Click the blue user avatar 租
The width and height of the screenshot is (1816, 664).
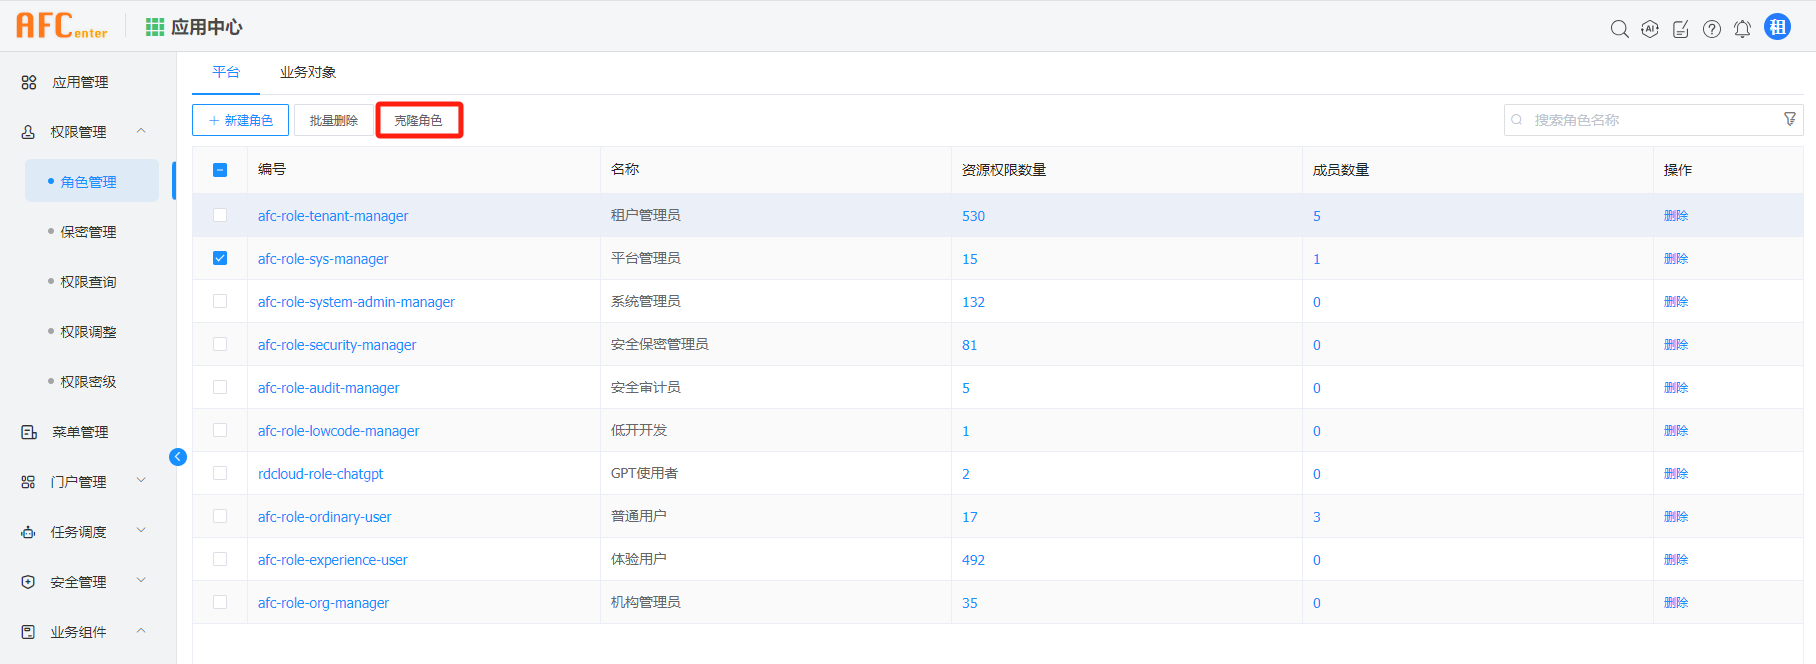[1777, 27]
